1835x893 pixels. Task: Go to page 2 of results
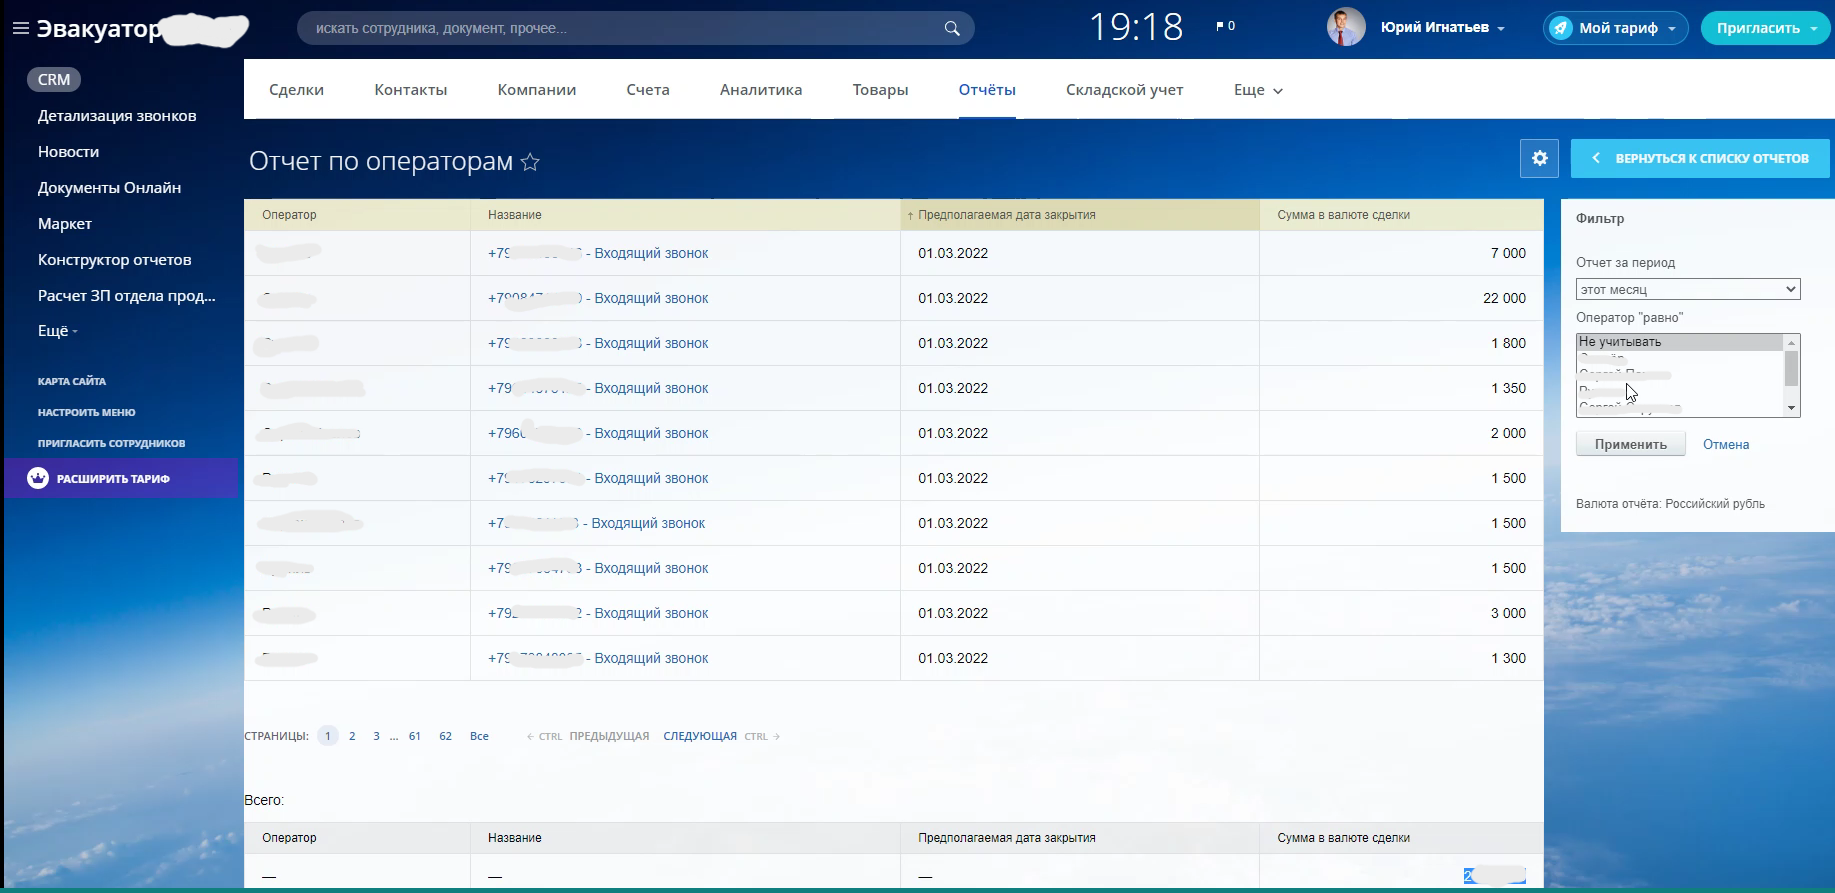[x=352, y=736]
